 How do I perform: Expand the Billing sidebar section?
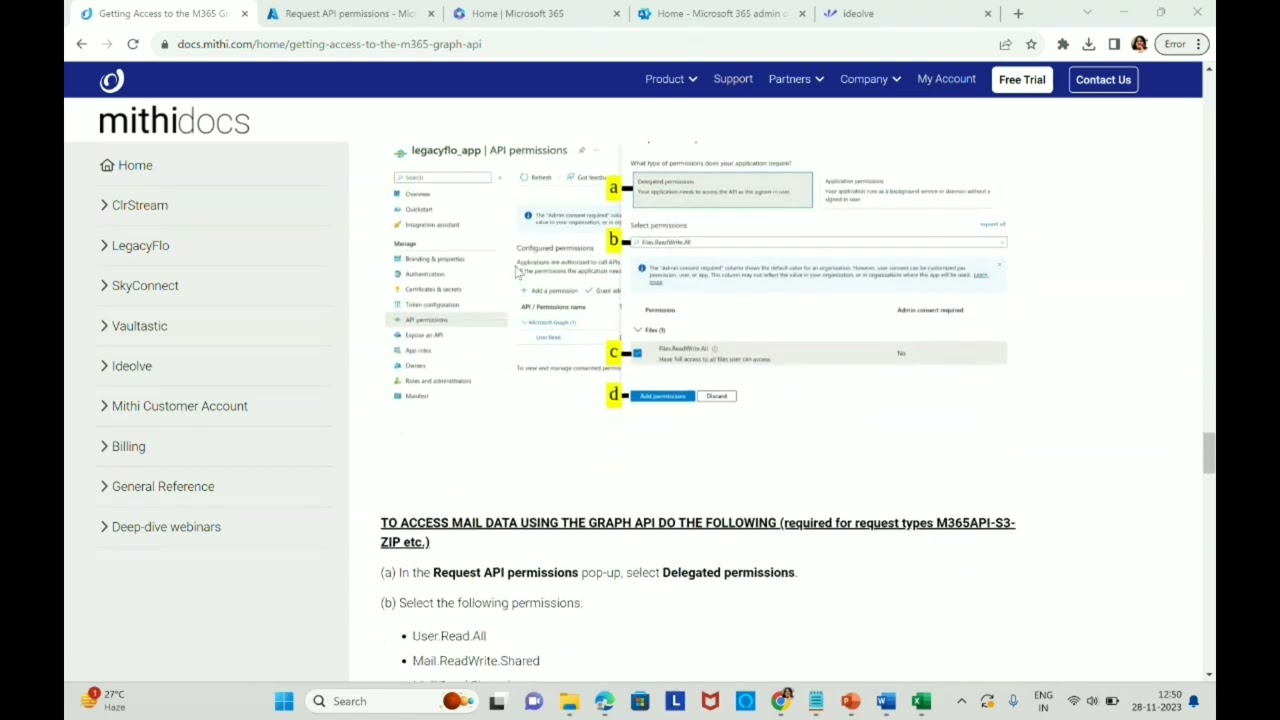click(x=123, y=446)
